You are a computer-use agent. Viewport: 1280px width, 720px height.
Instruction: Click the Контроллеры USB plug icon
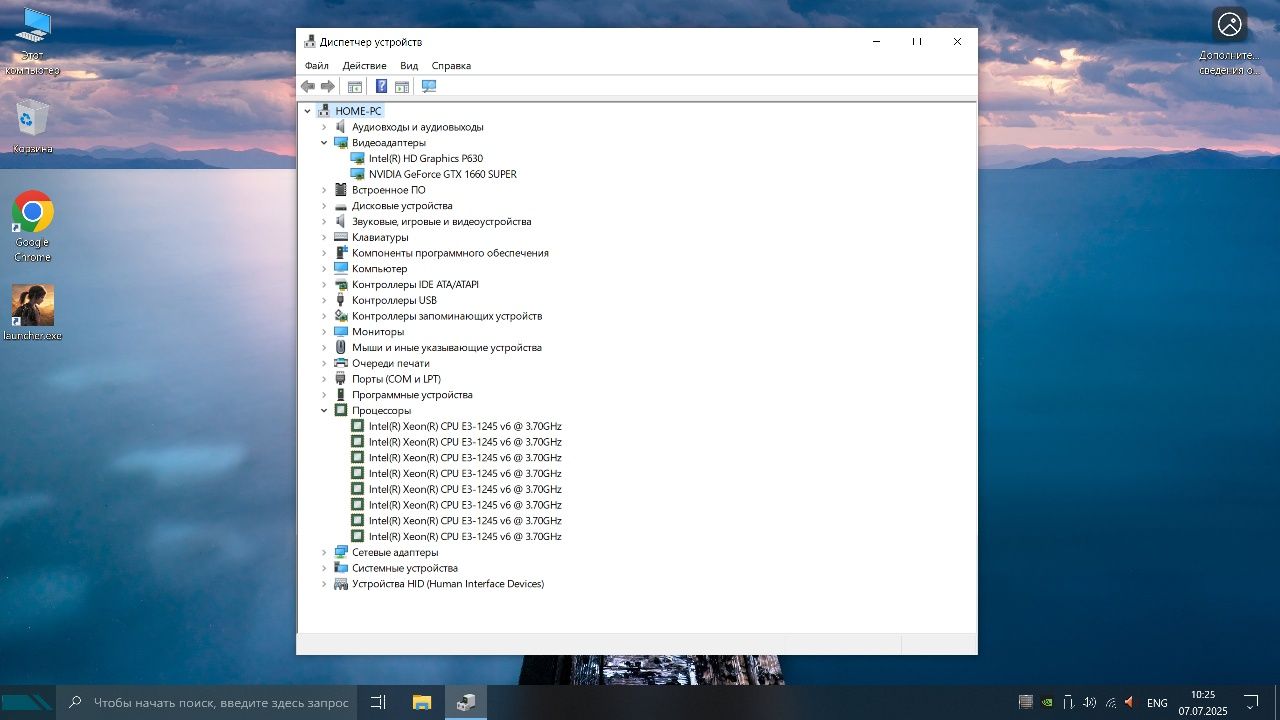[341, 300]
